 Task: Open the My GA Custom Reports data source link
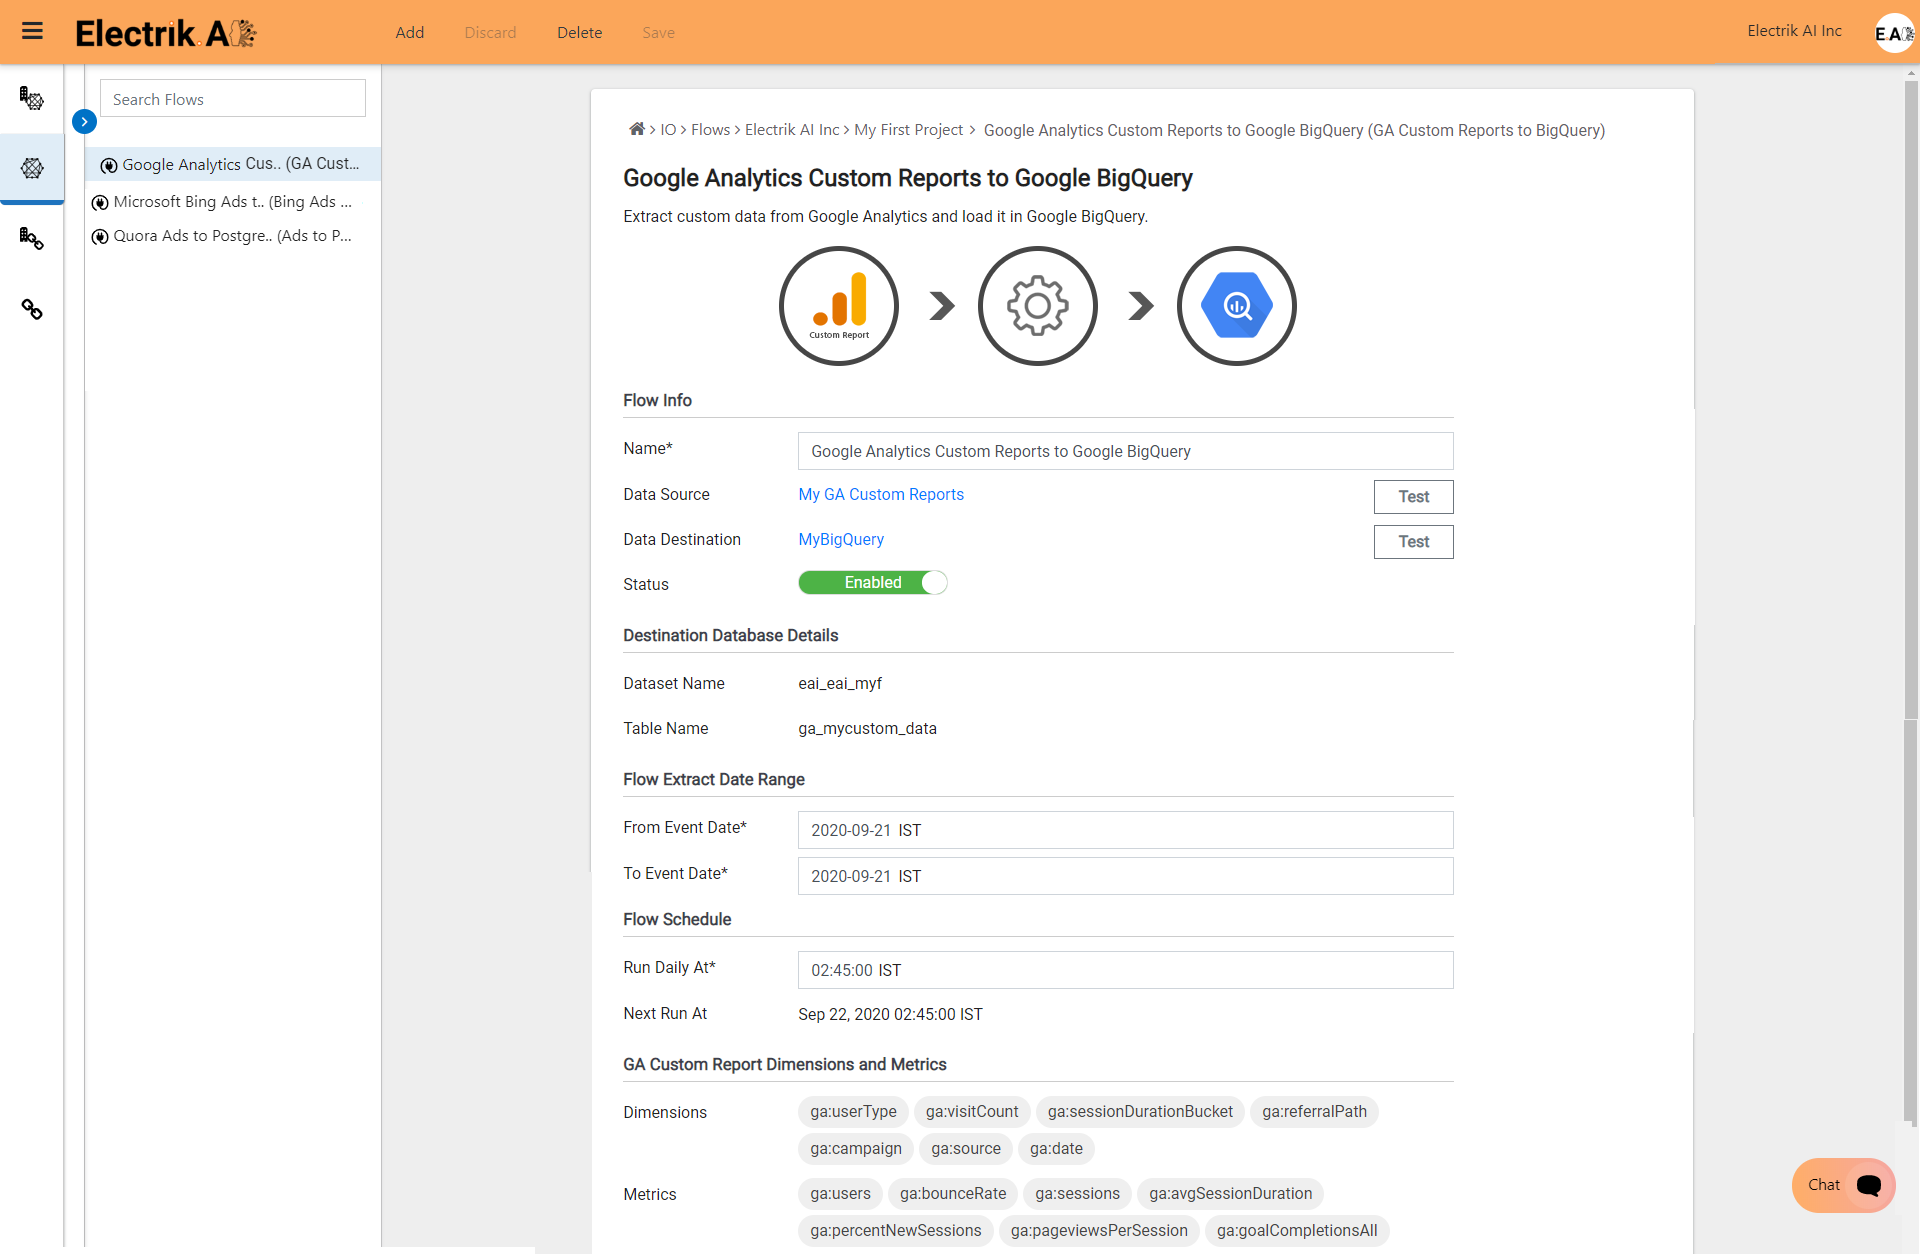tap(880, 494)
